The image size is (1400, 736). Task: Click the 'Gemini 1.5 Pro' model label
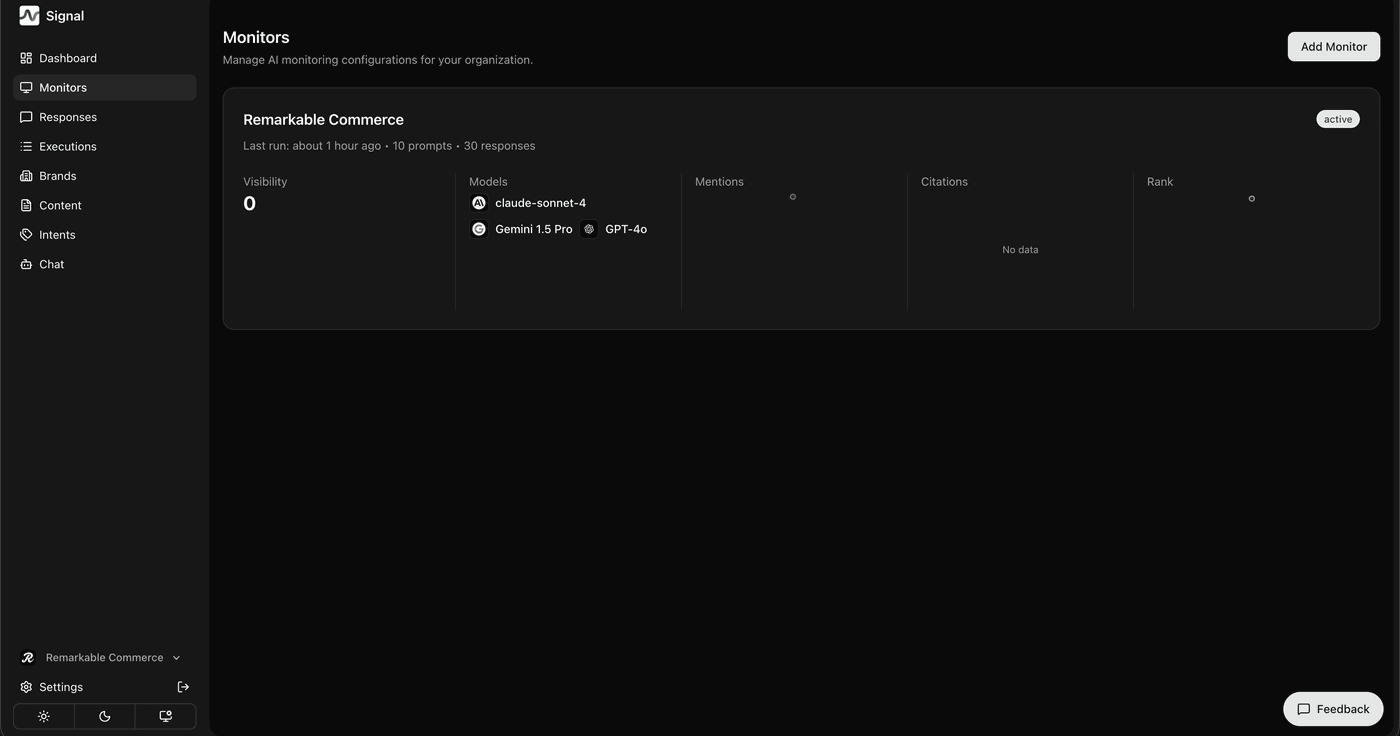(x=534, y=229)
